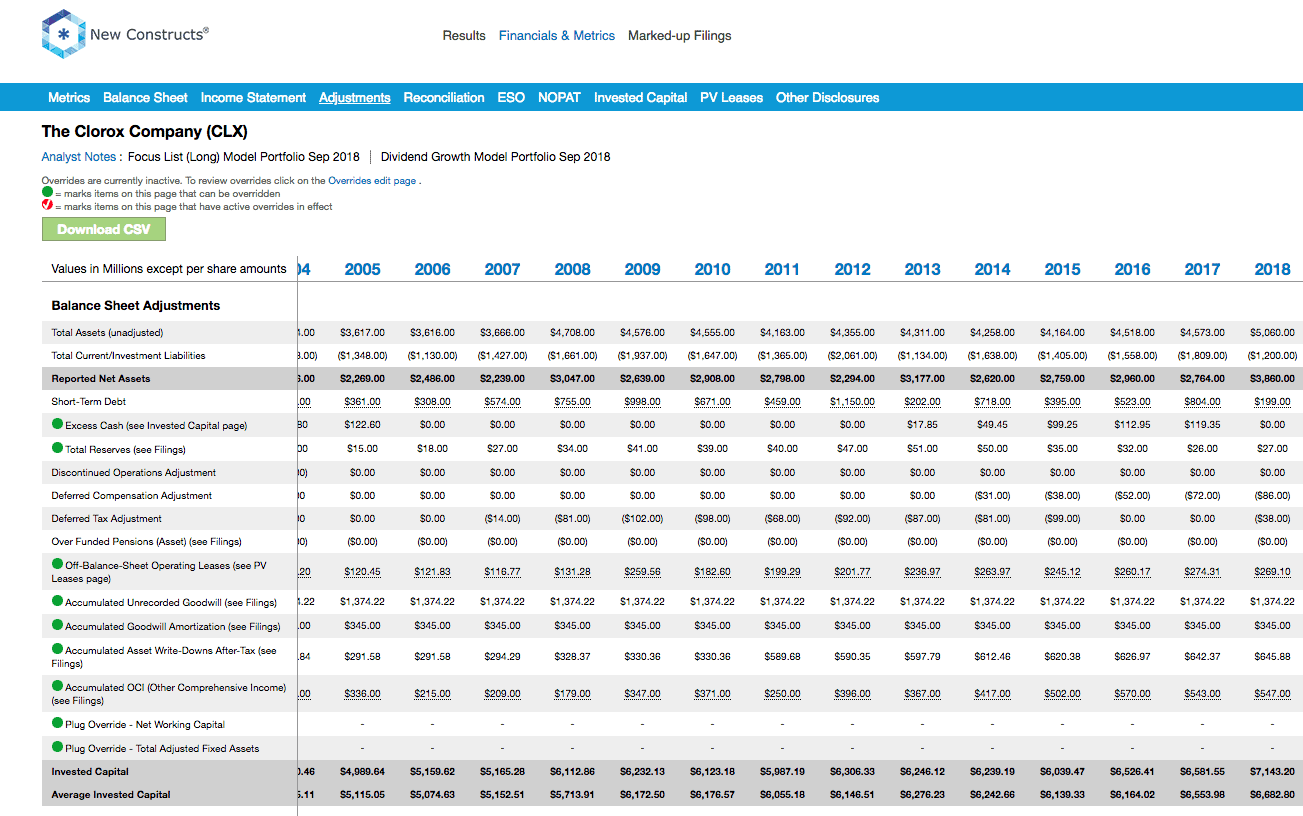Open Financials & Metrics section
The width and height of the screenshot is (1303, 816).
tap(557, 35)
